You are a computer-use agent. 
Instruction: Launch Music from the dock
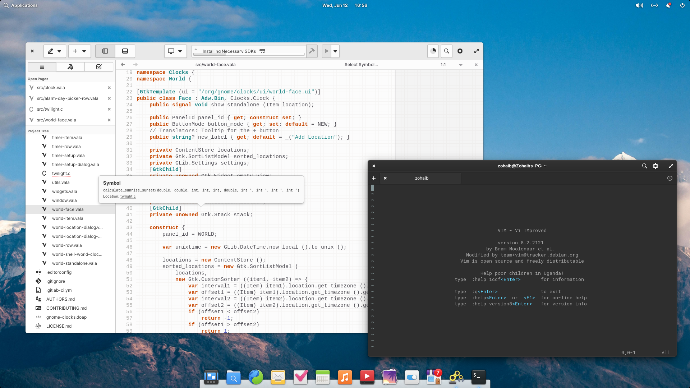tap(345, 377)
